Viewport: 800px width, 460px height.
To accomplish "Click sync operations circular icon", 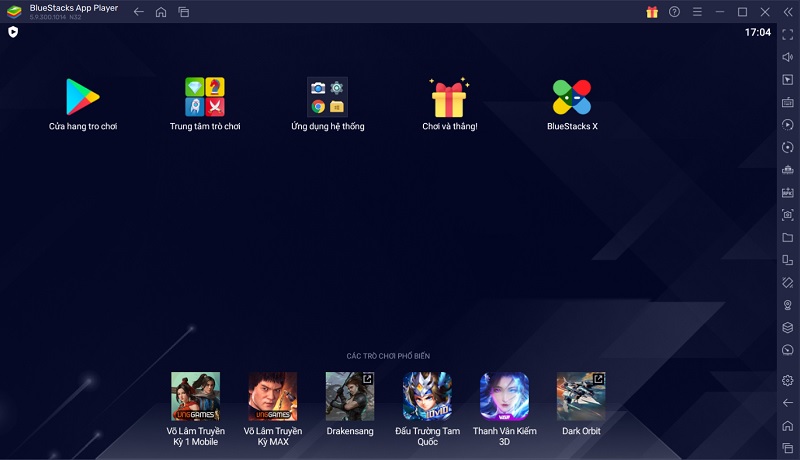I will 788,147.
